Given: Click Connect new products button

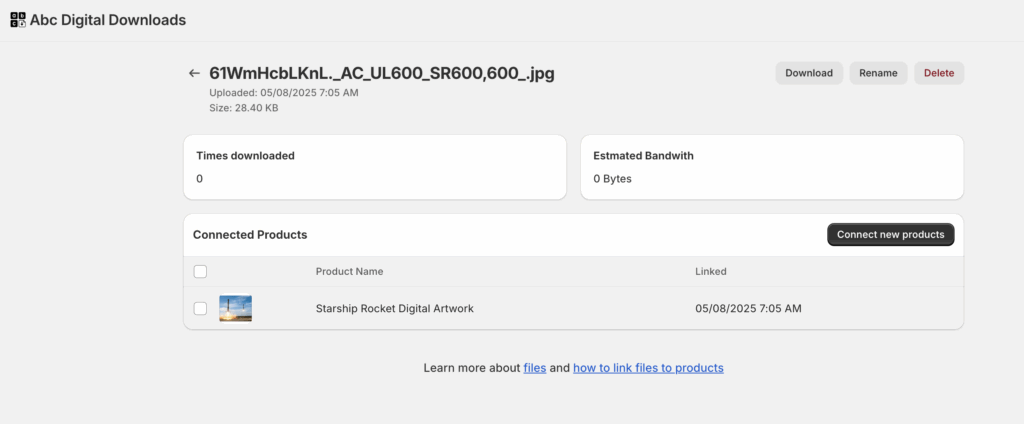Looking at the screenshot, I should pos(891,235).
